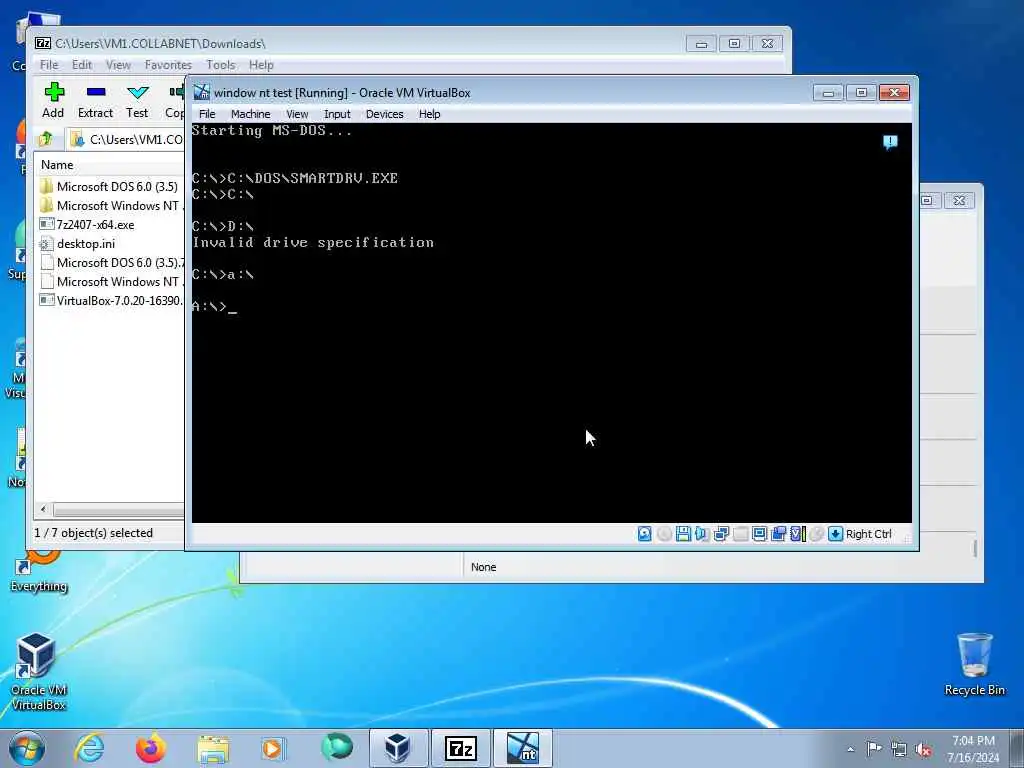Open Windows Explorer from the taskbar
The height and width of the screenshot is (768, 1024).
[213, 748]
